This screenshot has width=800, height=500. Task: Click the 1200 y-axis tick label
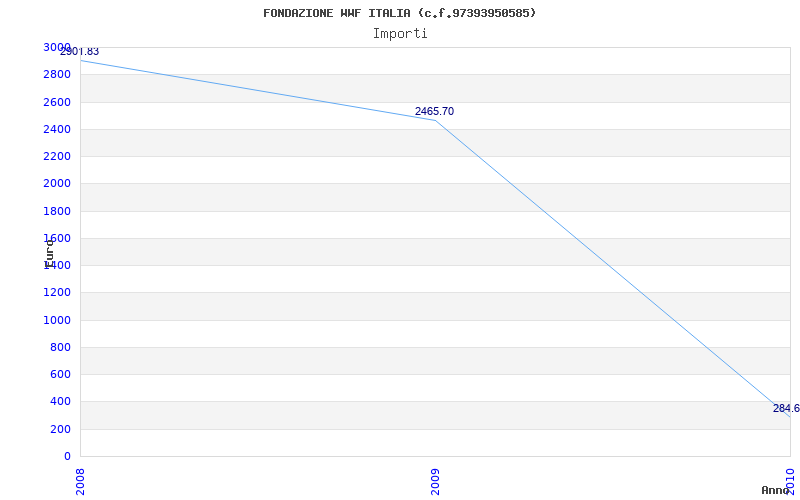tap(57, 292)
